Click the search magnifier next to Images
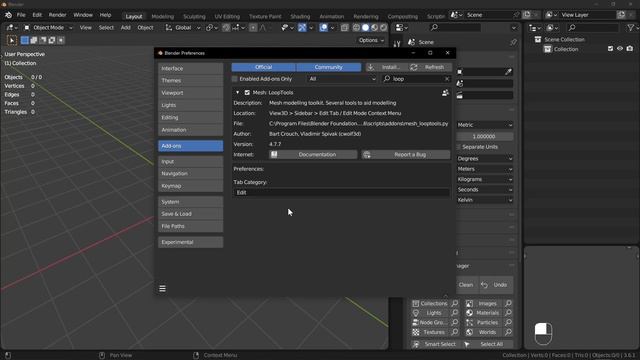 click(x=508, y=304)
